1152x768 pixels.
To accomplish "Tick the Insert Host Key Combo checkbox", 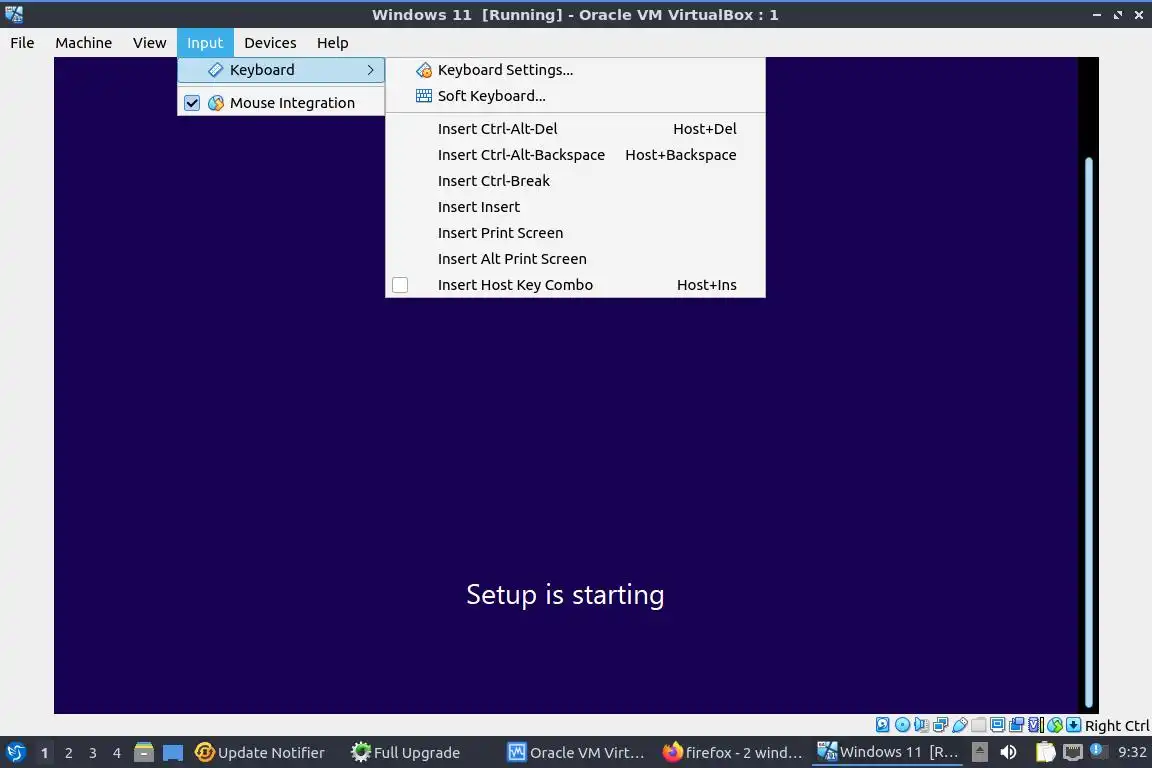I will [x=400, y=284].
